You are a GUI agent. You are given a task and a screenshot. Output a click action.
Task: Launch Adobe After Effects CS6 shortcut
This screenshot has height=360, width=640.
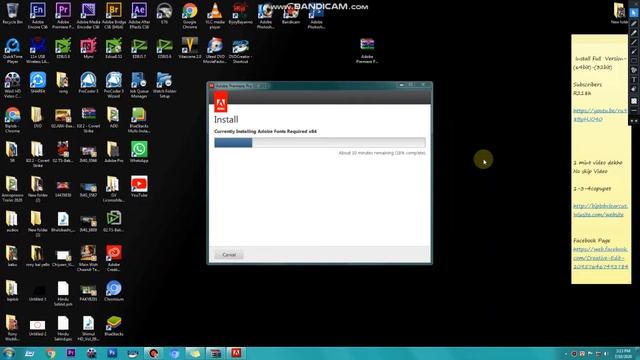(x=139, y=15)
